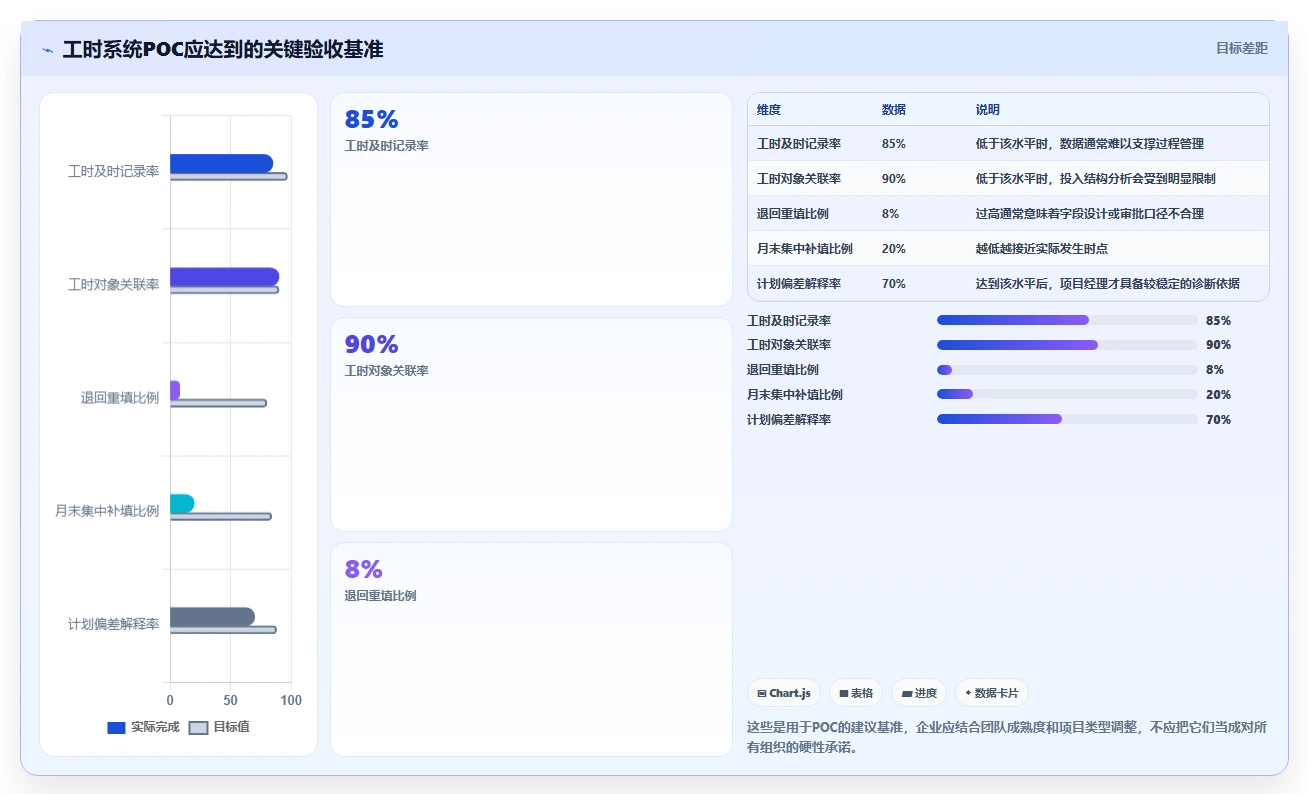The image size is (1309, 794).
Task: Click the 月末集中补填比例 progress bar
Action: [x=1067, y=395]
